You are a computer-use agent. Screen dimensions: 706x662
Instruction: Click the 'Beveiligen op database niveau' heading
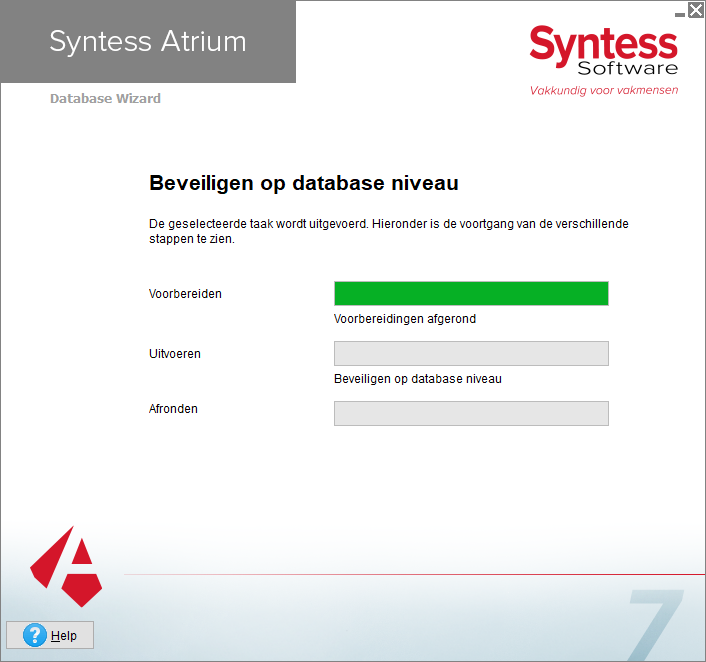click(304, 183)
